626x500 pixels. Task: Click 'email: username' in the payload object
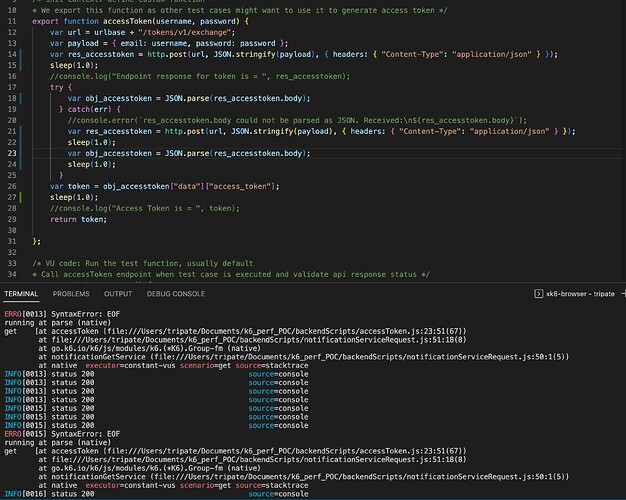[x=154, y=43]
